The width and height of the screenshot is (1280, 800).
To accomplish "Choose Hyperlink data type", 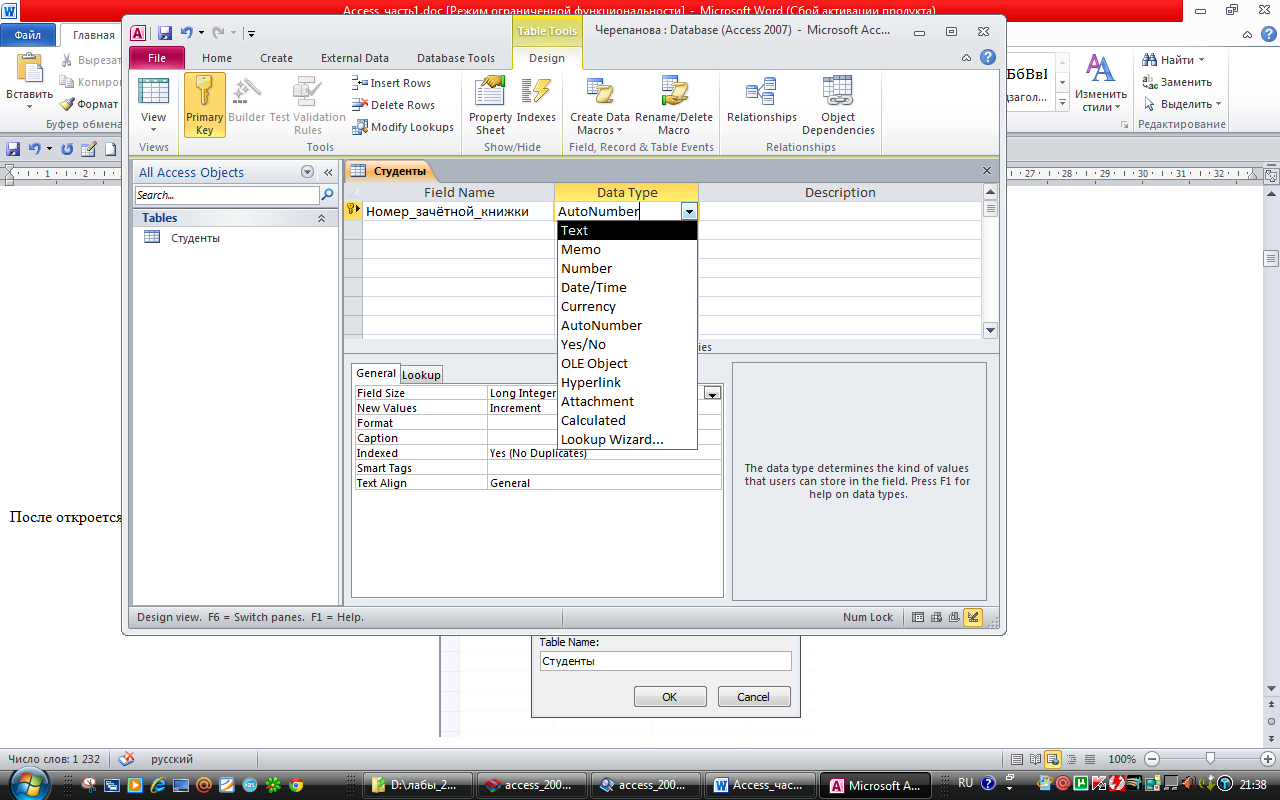I will click(x=627, y=383).
